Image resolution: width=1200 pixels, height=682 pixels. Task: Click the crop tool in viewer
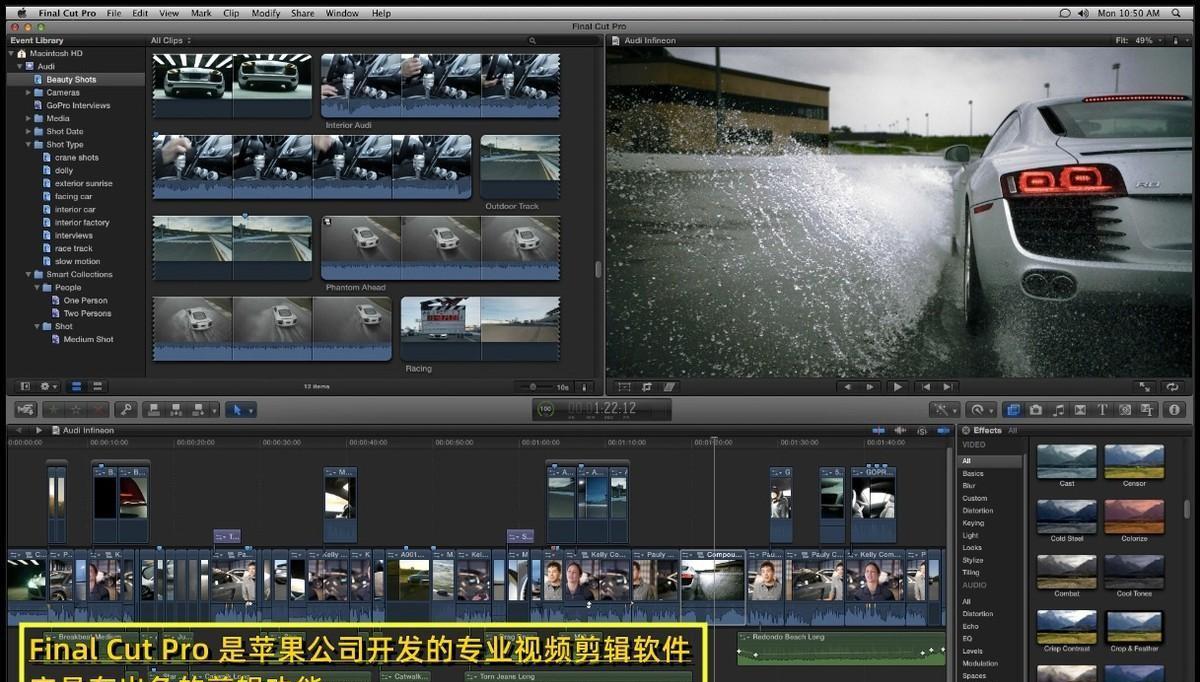pos(647,387)
